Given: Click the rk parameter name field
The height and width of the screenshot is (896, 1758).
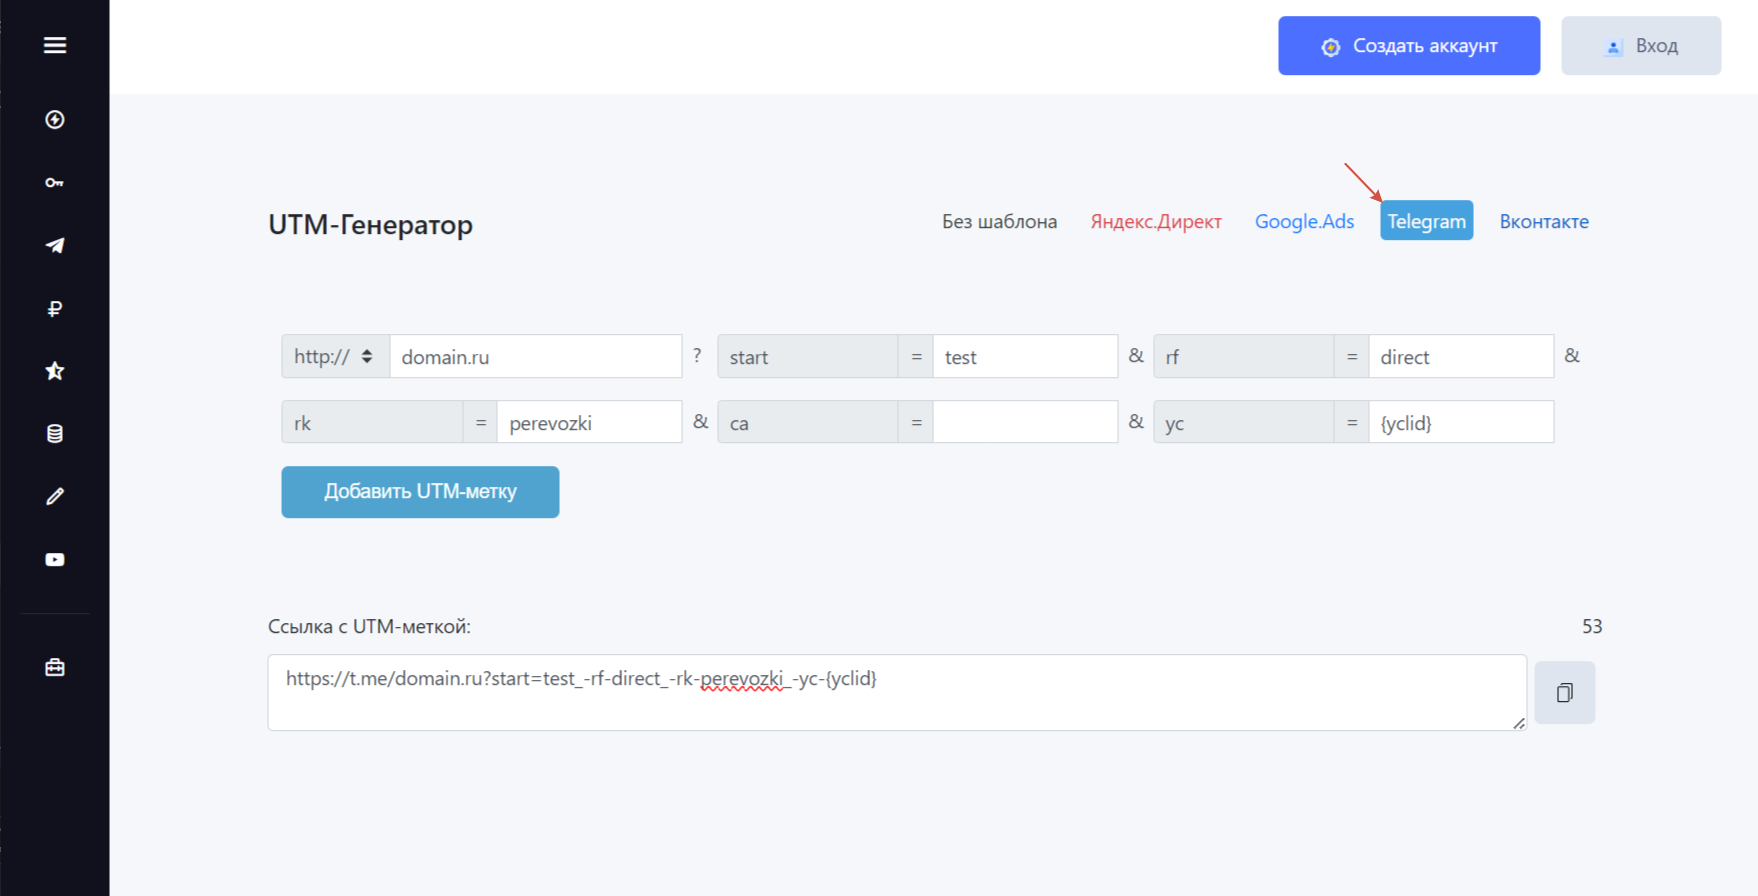Looking at the screenshot, I should (x=372, y=423).
